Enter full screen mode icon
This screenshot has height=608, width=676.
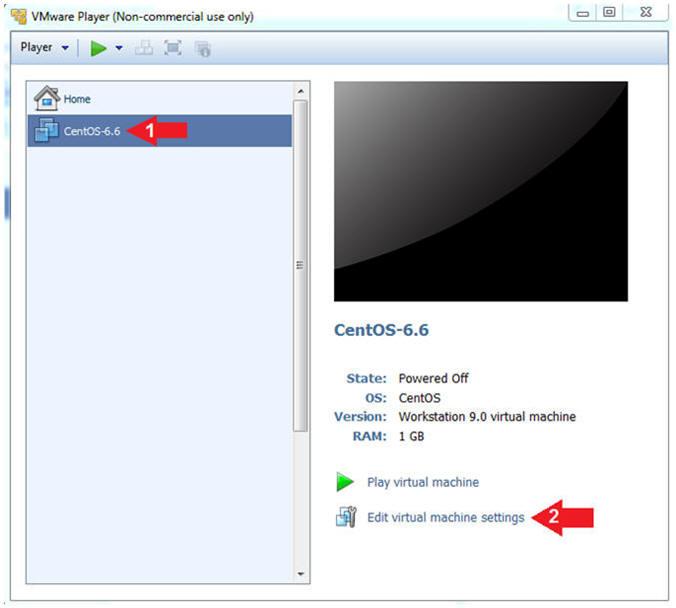[x=173, y=48]
